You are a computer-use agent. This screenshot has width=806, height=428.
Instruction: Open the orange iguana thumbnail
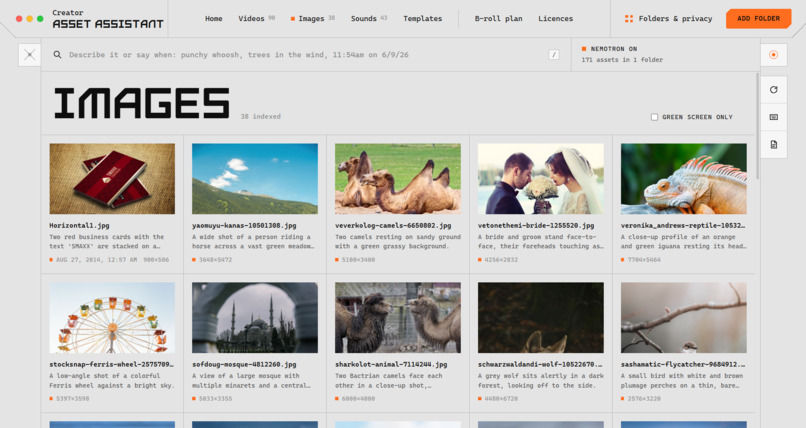684,178
